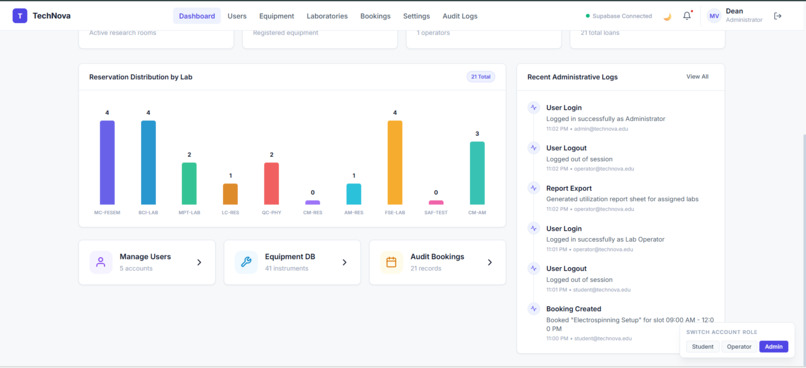
Task: Open the Equipment DB card
Action: coord(292,262)
